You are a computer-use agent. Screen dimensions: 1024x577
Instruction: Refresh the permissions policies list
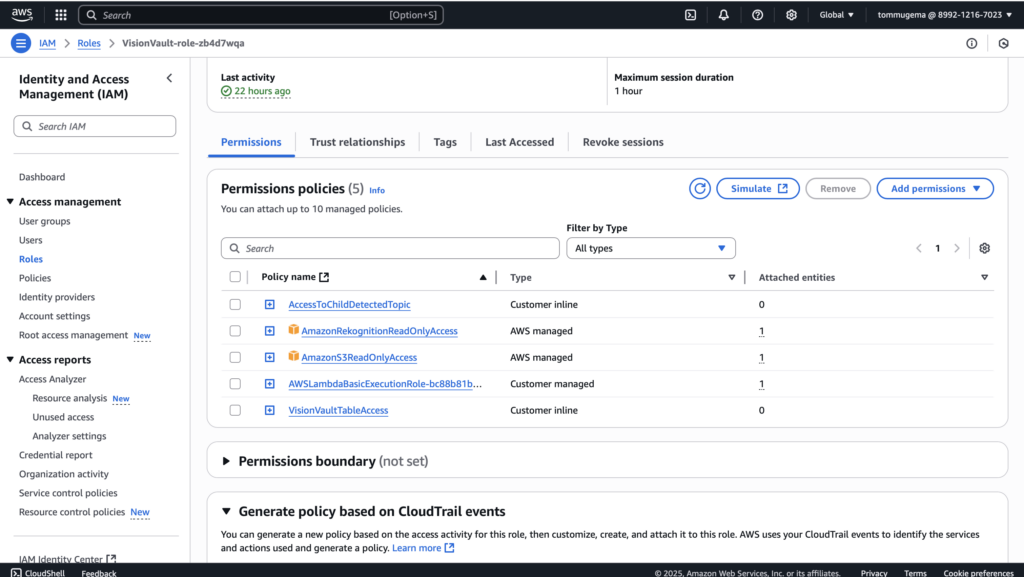[x=700, y=188]
